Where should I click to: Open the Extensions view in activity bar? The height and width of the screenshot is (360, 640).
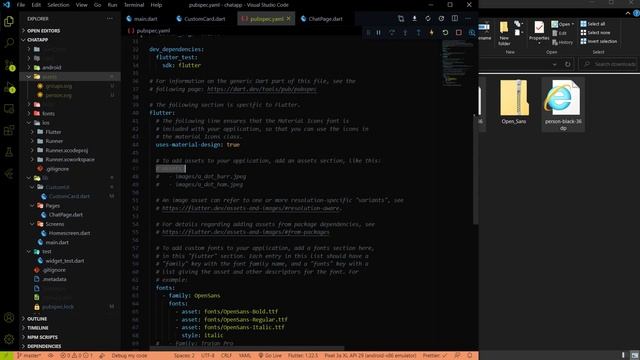pyautogui.click(x=9, y=131)
